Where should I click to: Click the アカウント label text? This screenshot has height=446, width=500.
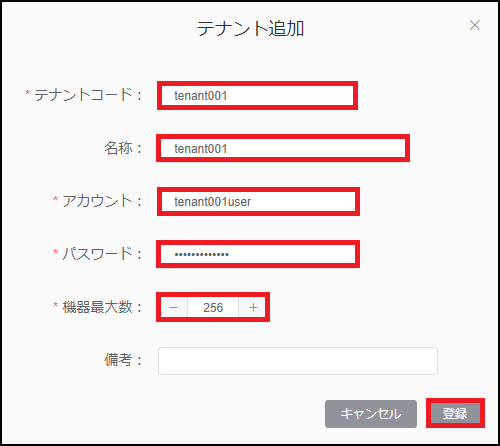click(97, 201)
